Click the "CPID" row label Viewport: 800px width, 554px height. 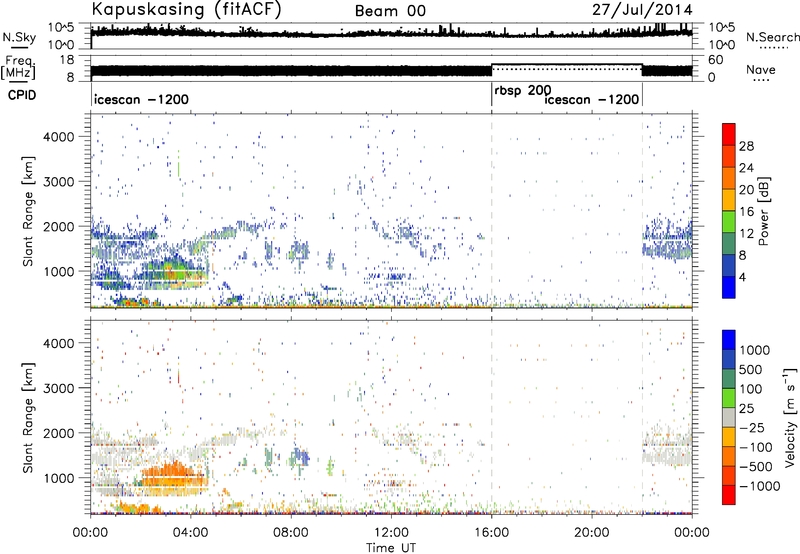click(x=22, y=95)
